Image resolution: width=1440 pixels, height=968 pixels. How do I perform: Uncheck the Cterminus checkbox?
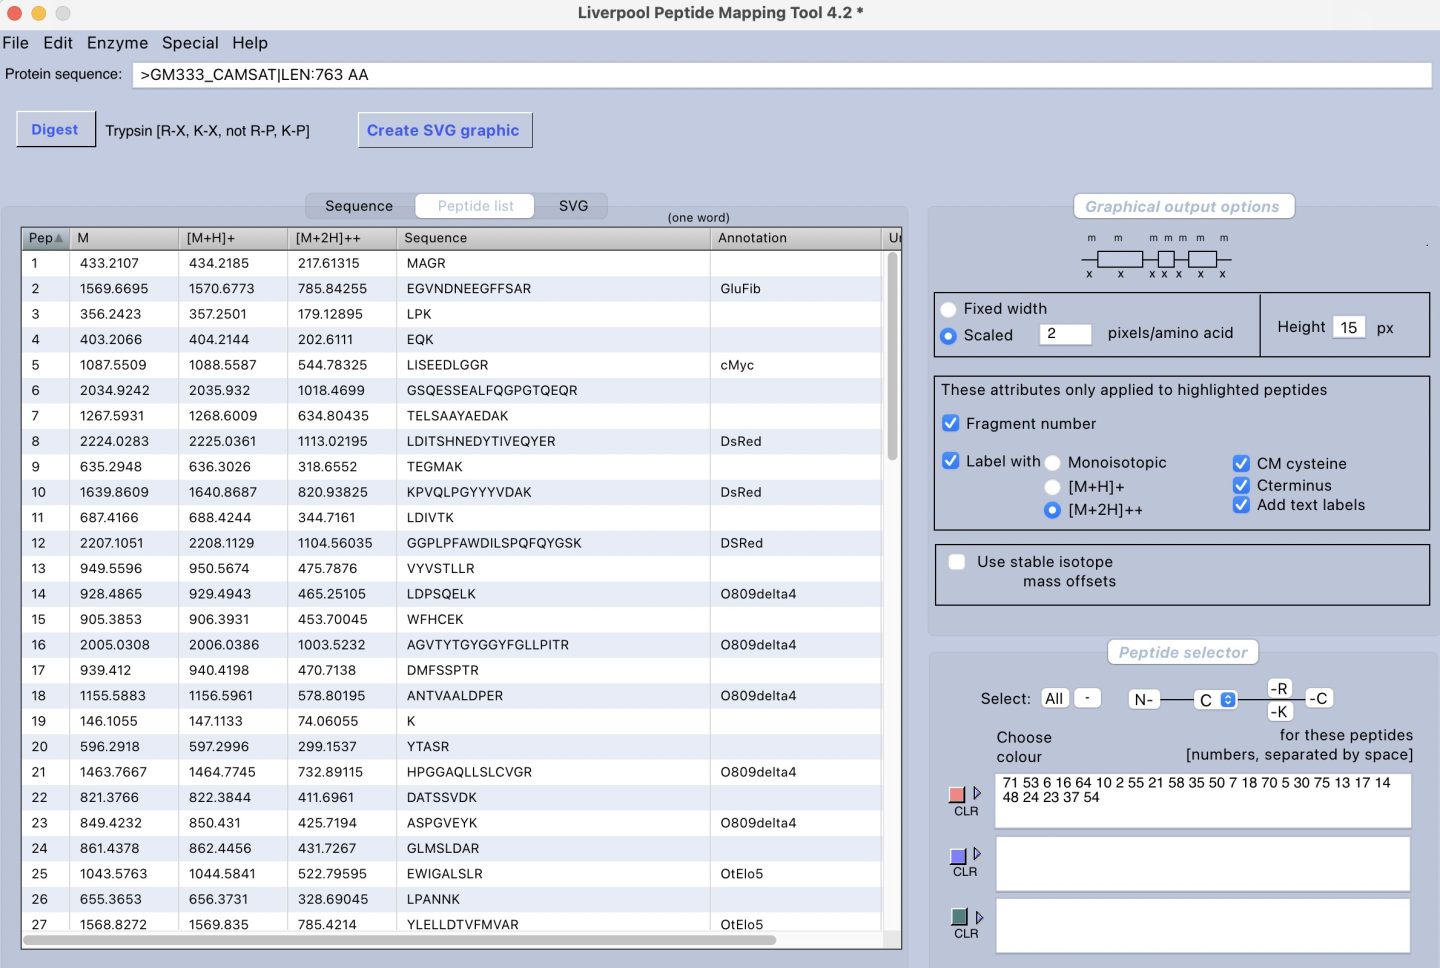click(1241, 485)
